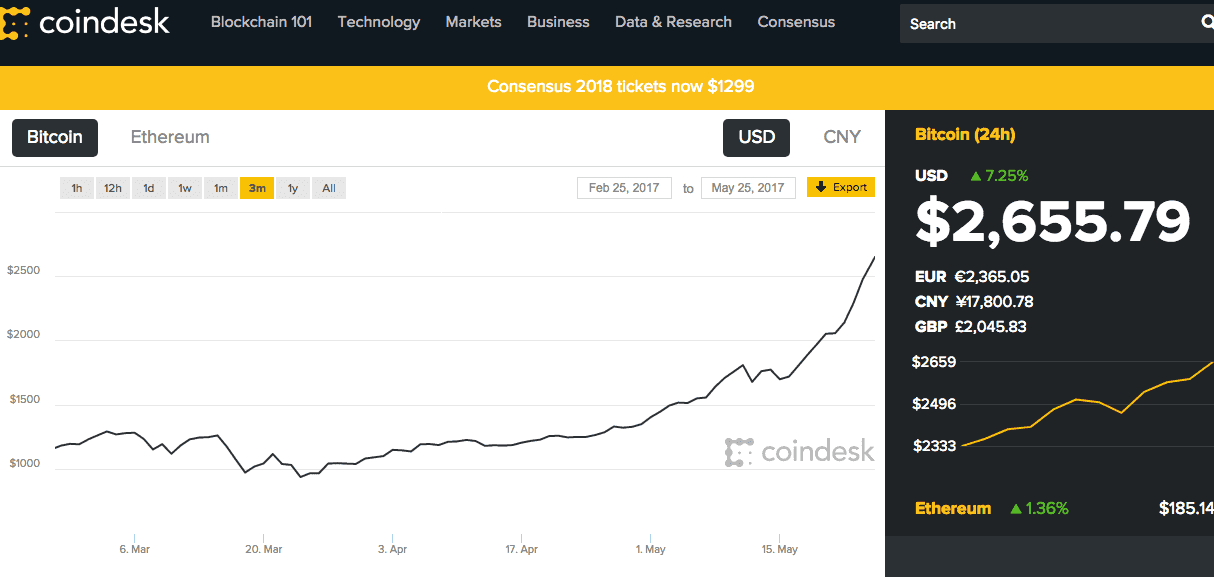
Task: Switch chart to Ethereum
Action: coord(170,138)
